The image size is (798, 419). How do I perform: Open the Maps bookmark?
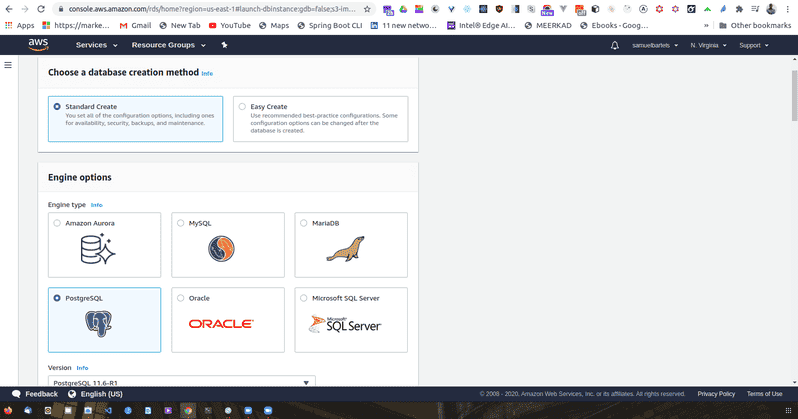[273, 25]
